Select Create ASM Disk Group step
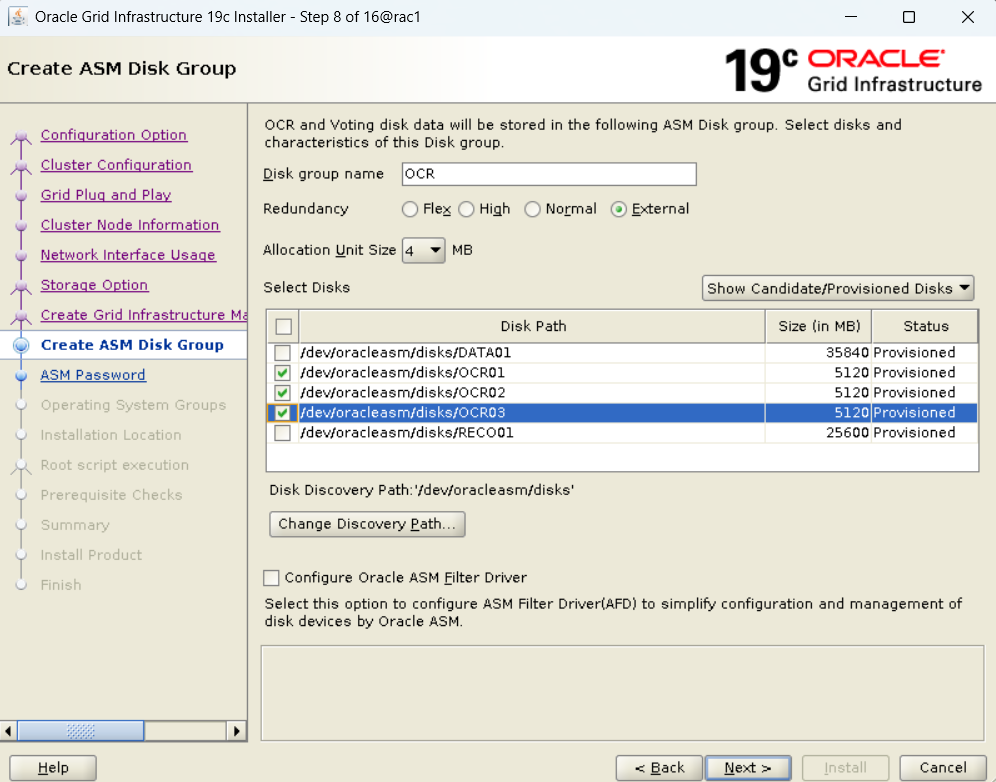Screen dimensions: 996x782 [x=132, y=345]
